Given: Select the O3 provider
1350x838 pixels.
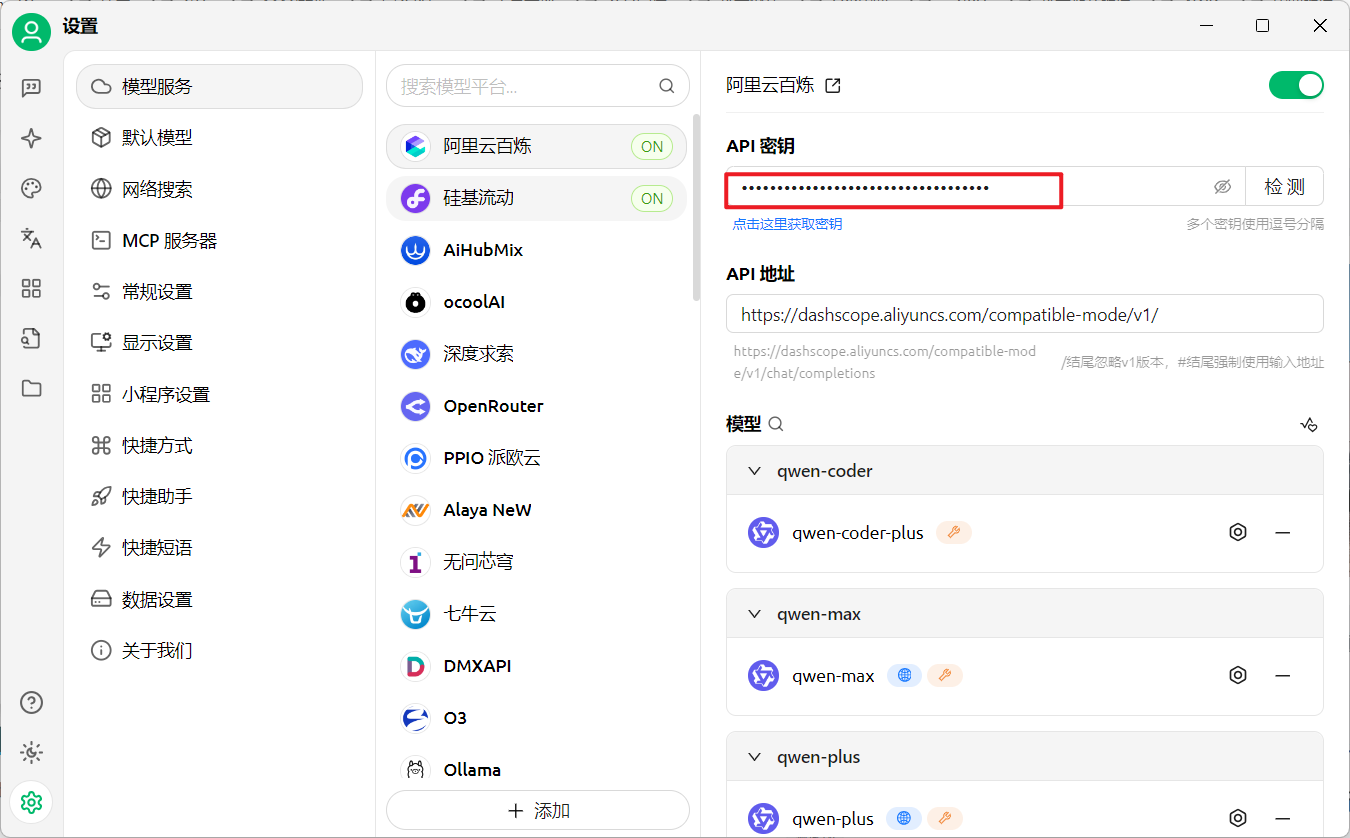Looking at the screenshot, I should (x=536, y=718).
